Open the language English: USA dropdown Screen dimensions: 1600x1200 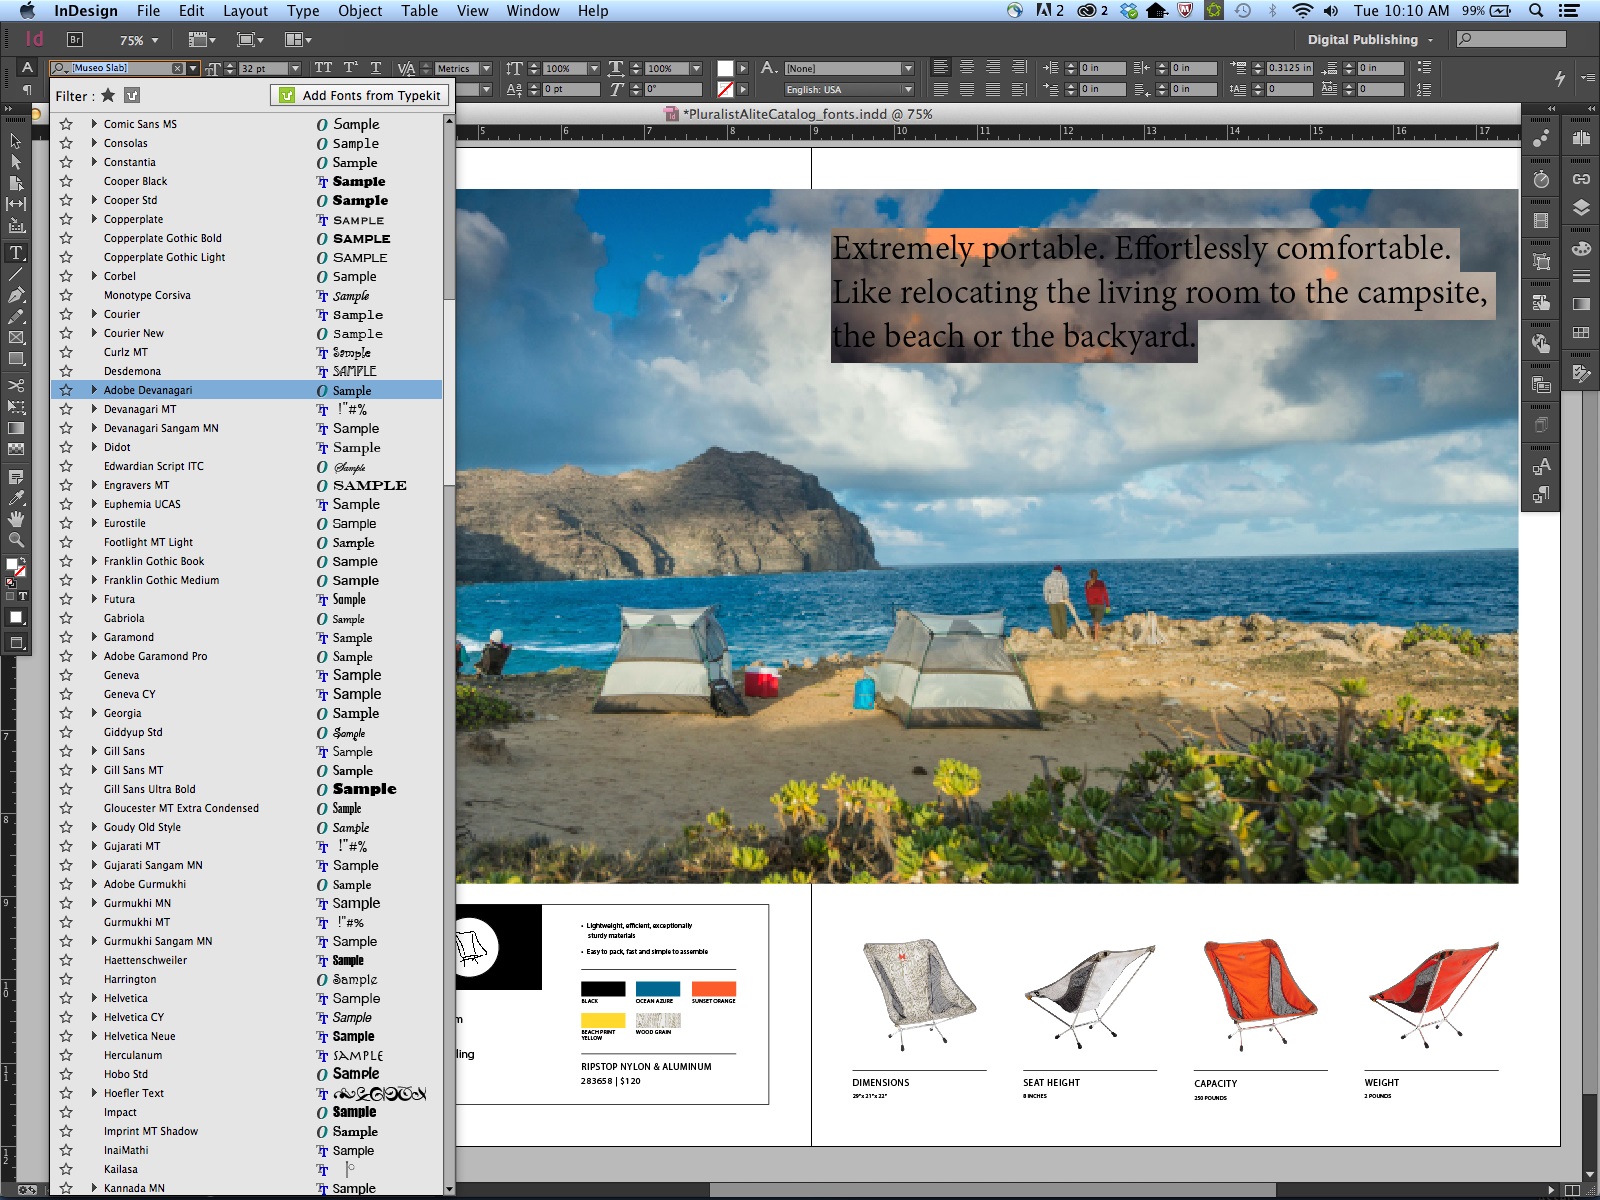(908, 89)
